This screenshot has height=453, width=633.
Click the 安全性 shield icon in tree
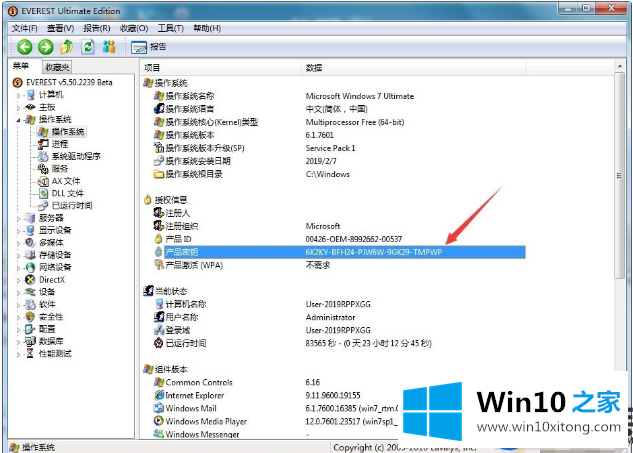(x=30, y=317)
